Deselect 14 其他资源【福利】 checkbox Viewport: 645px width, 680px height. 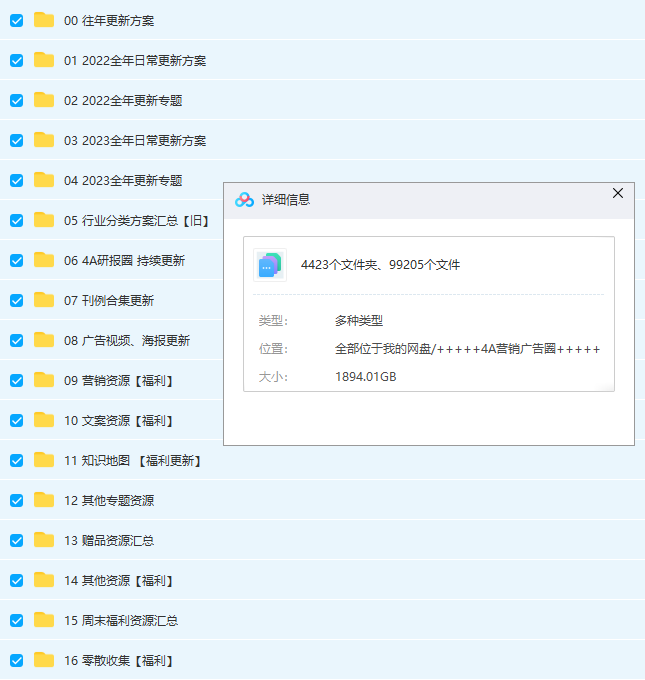16,581
